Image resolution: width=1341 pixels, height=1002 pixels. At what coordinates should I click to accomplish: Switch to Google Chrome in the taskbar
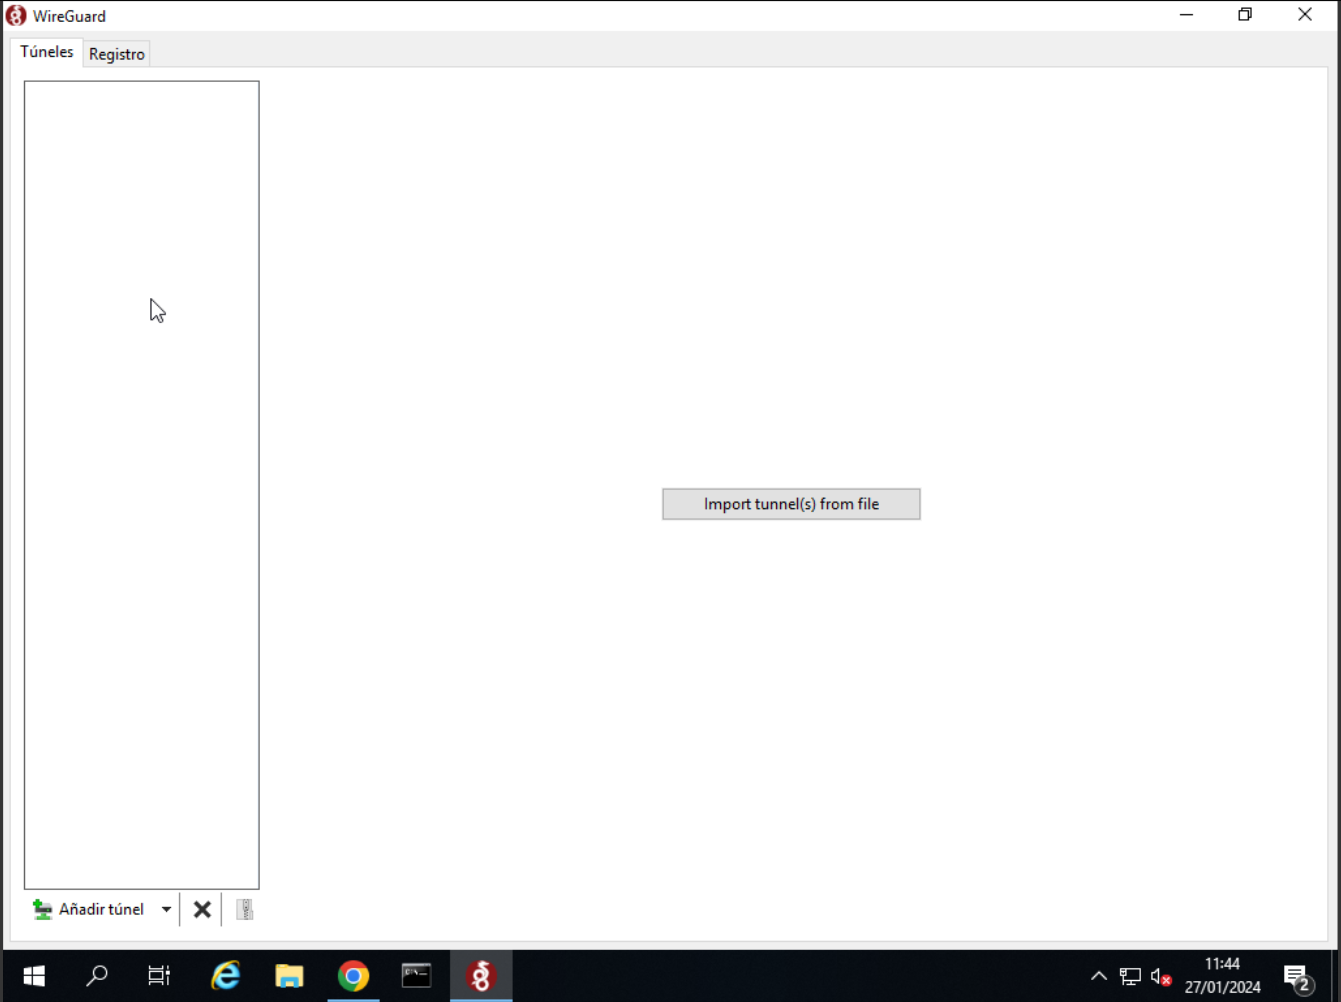point(353,976)
